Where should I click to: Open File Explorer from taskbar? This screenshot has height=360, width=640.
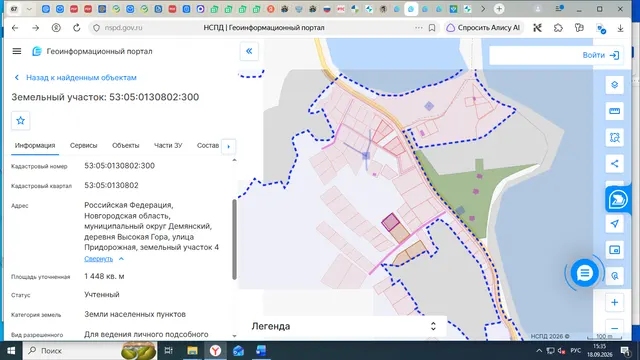point(192,351)
